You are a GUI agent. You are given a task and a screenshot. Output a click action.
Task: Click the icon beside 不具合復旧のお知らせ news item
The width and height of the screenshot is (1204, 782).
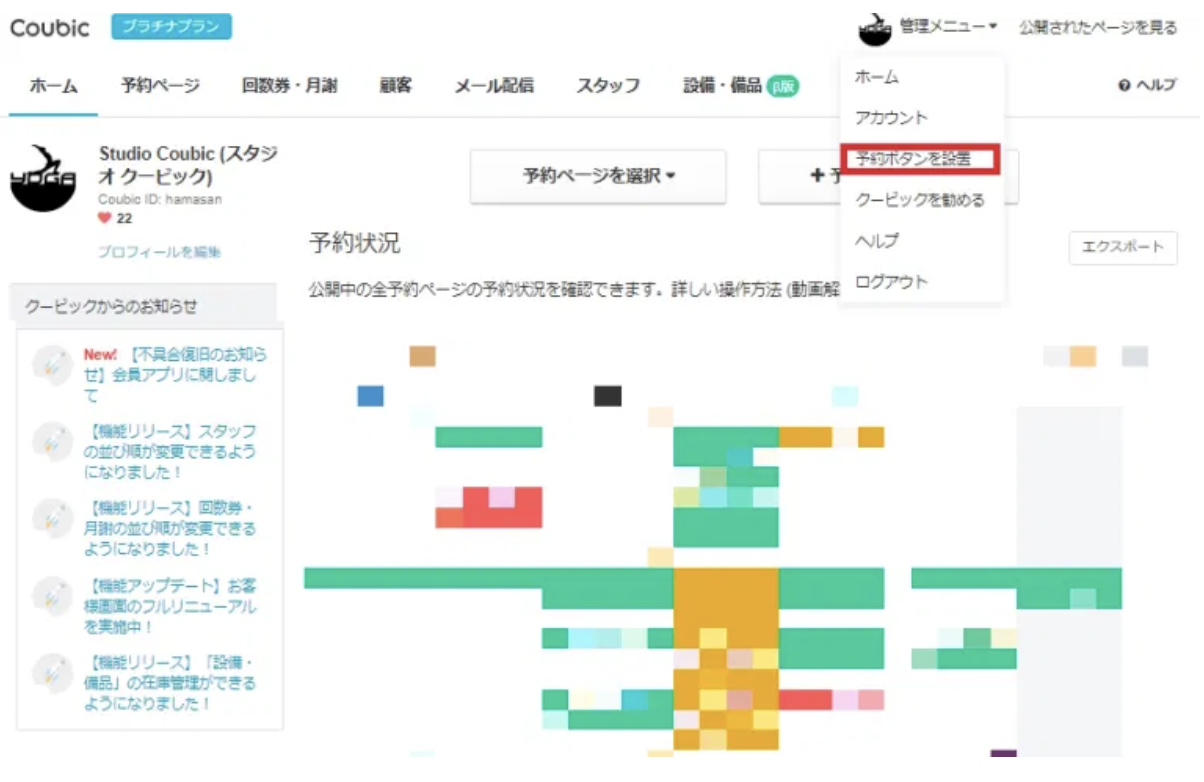52,366
